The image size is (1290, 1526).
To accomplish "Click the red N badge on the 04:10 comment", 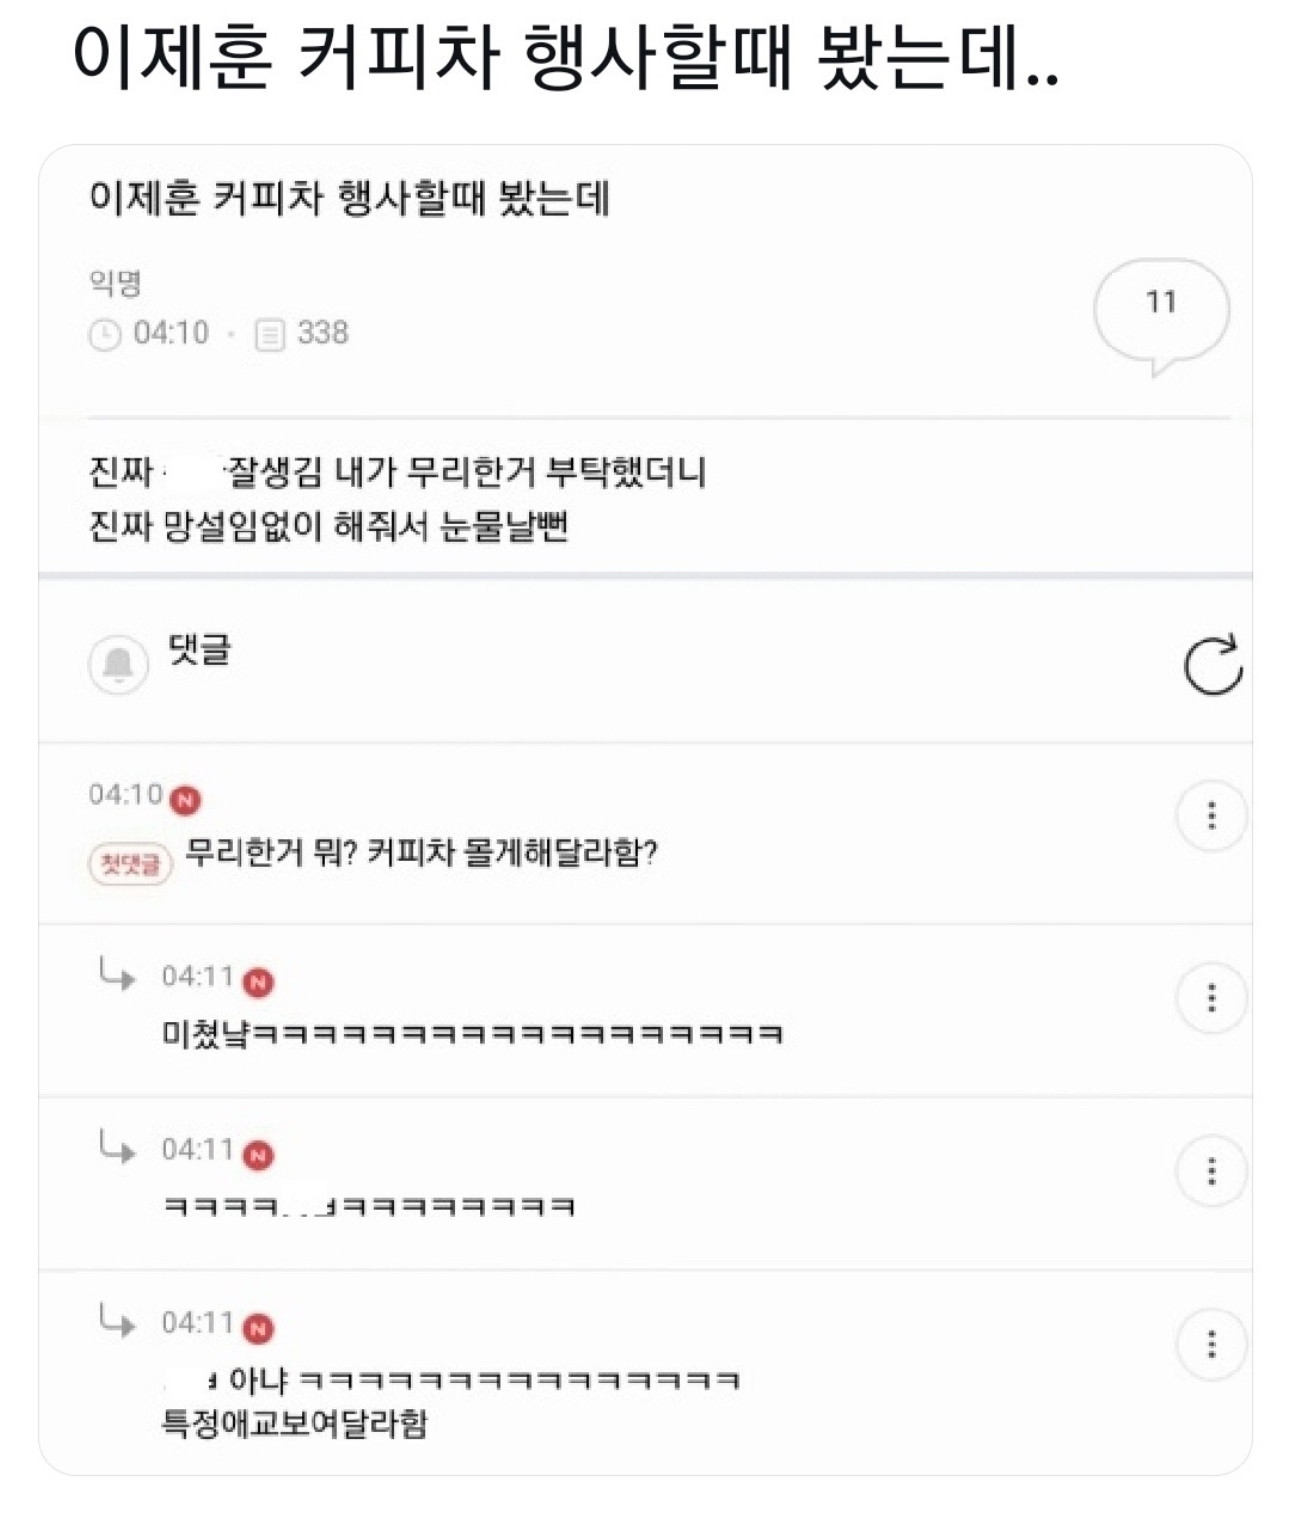I will pyautogui.click(x=185, y=800).
